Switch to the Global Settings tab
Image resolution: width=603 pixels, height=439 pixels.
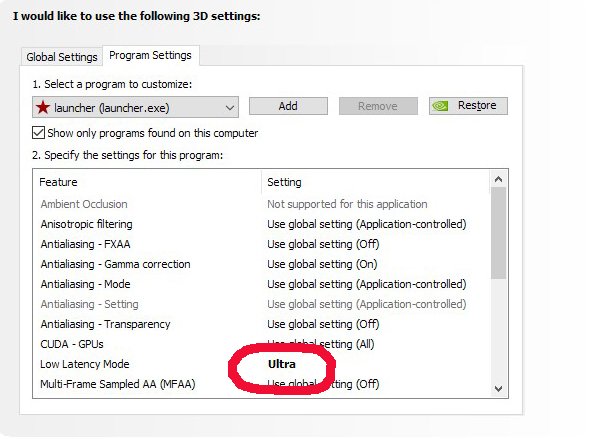pyautogui.click(x=62, y=57)
